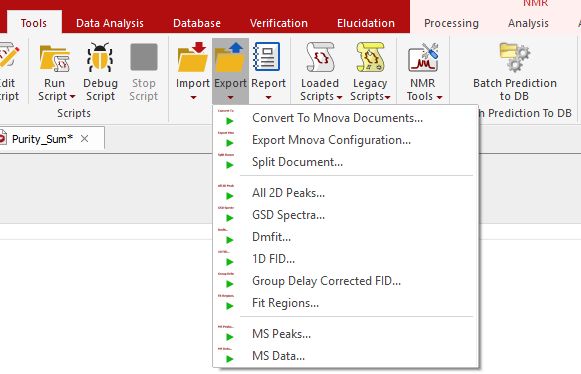
Task: Open NMR Tools icon
Action: [x=423, y=57]
